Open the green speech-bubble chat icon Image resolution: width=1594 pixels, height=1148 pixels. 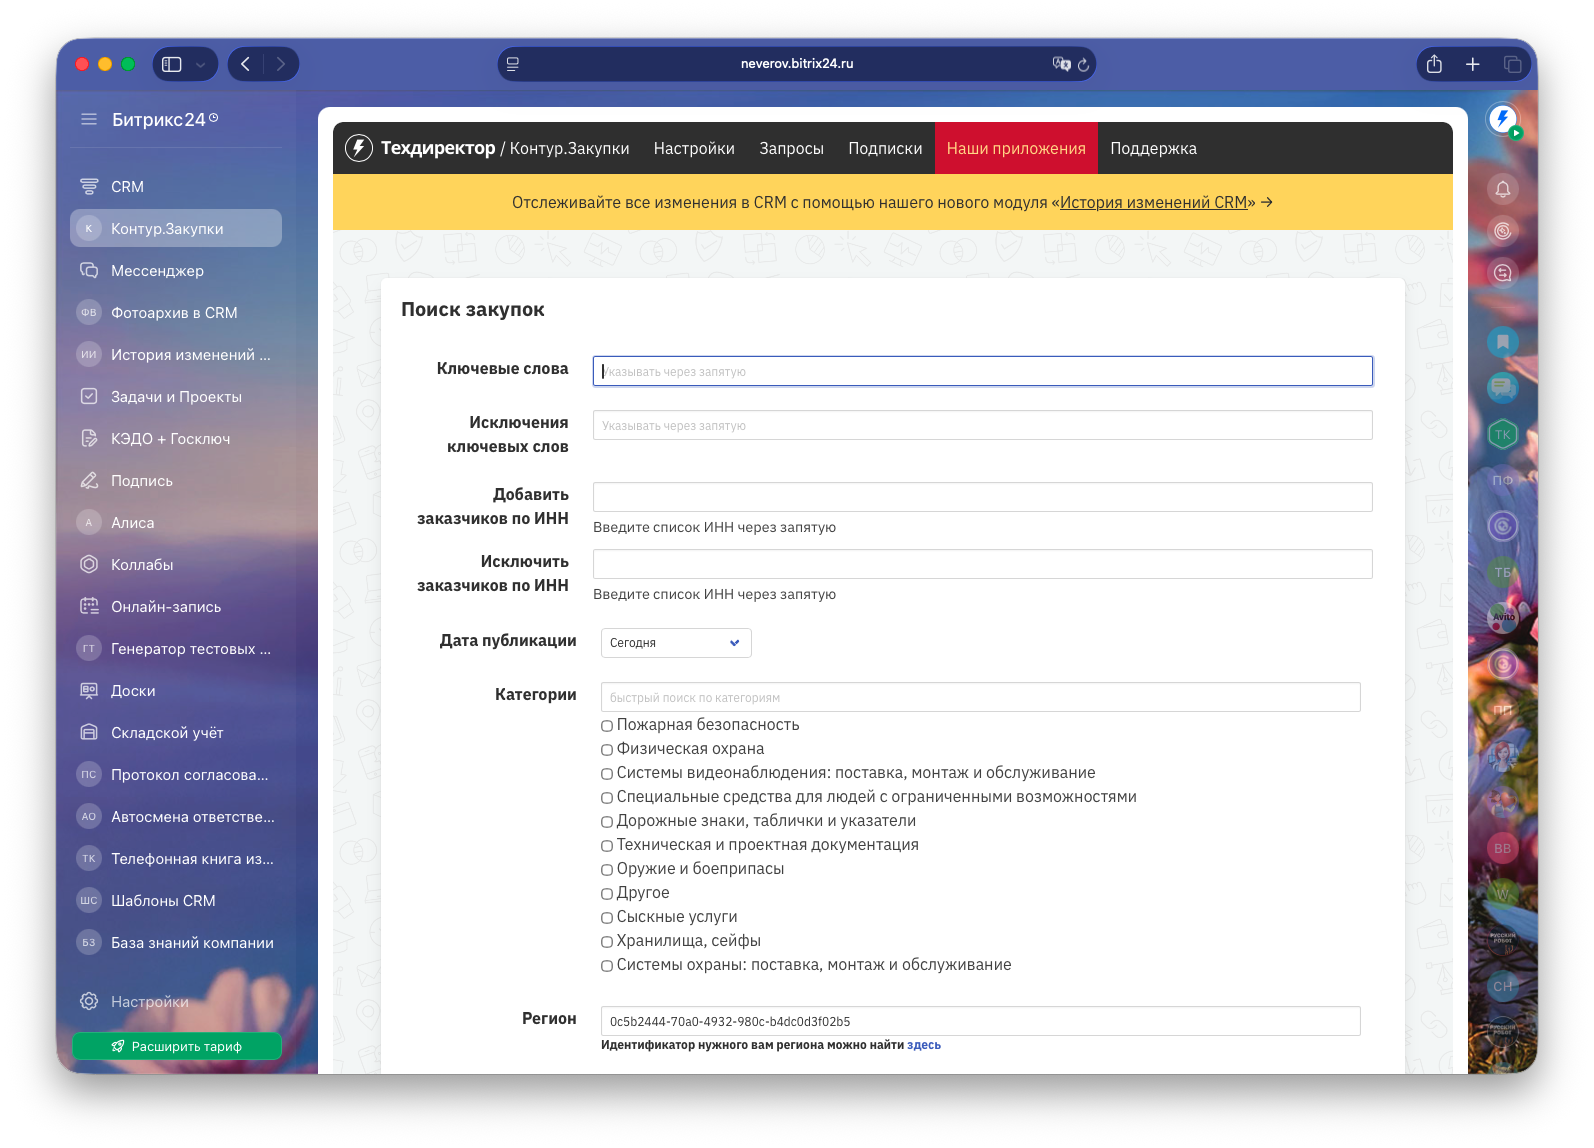pos(1502,388)
